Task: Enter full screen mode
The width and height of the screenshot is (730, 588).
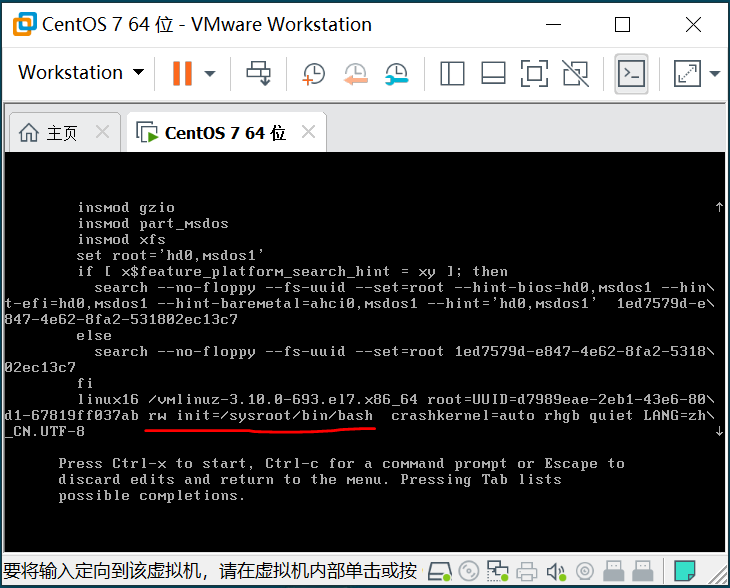Action: (x=534, y=74)
